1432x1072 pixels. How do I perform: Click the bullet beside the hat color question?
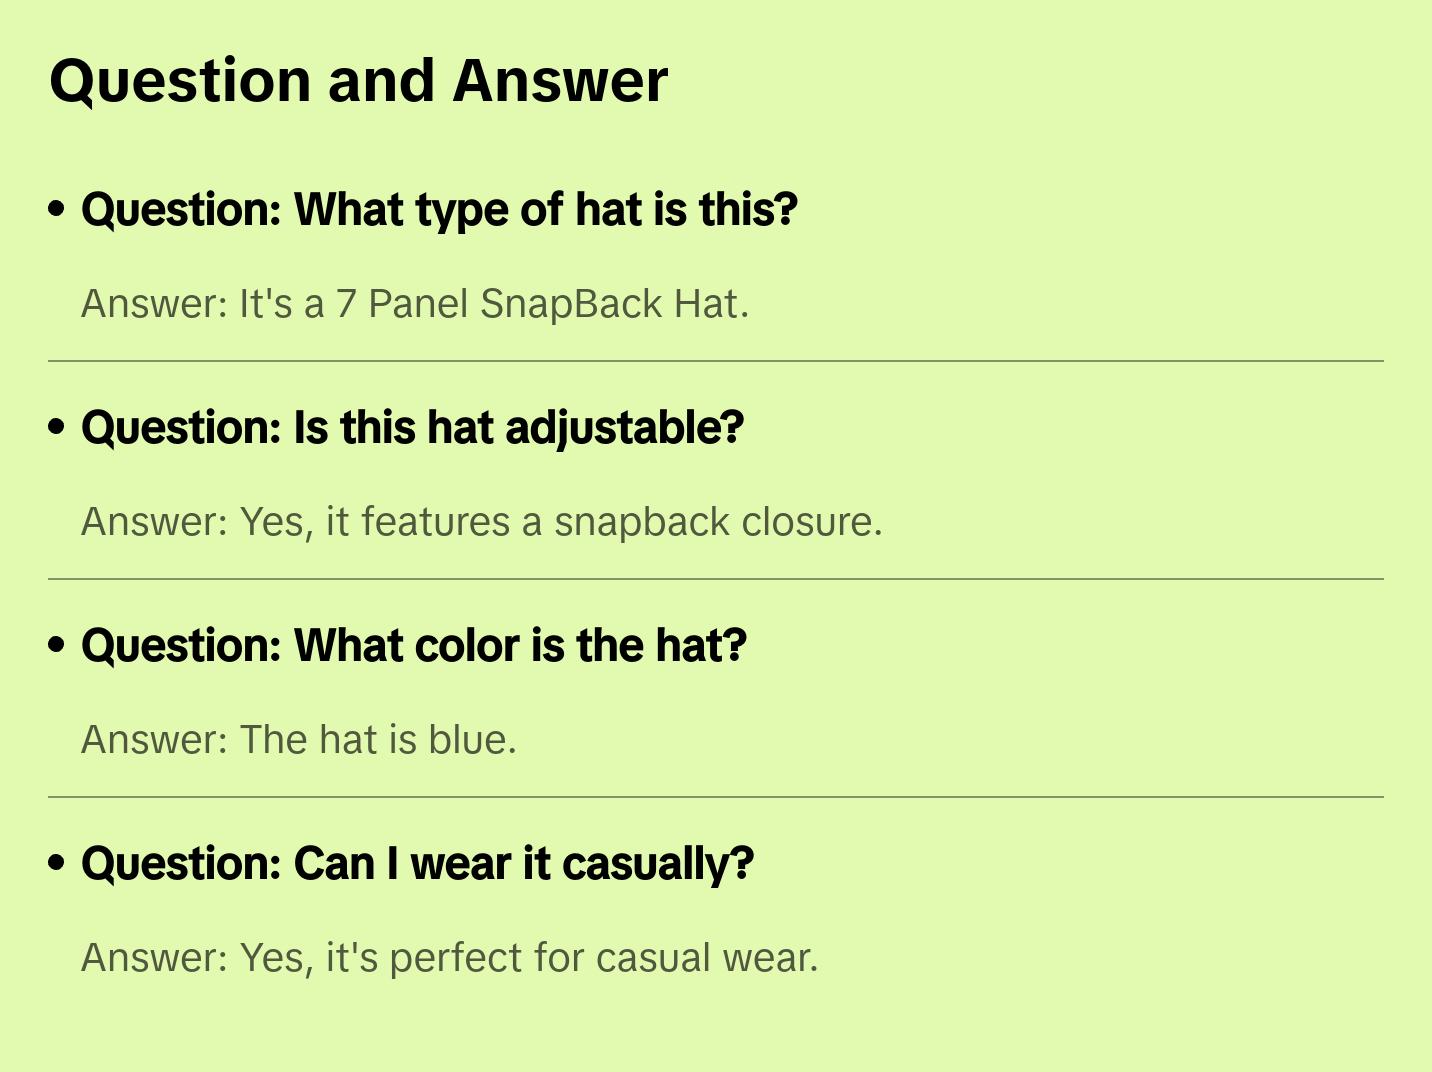point(57,645)
